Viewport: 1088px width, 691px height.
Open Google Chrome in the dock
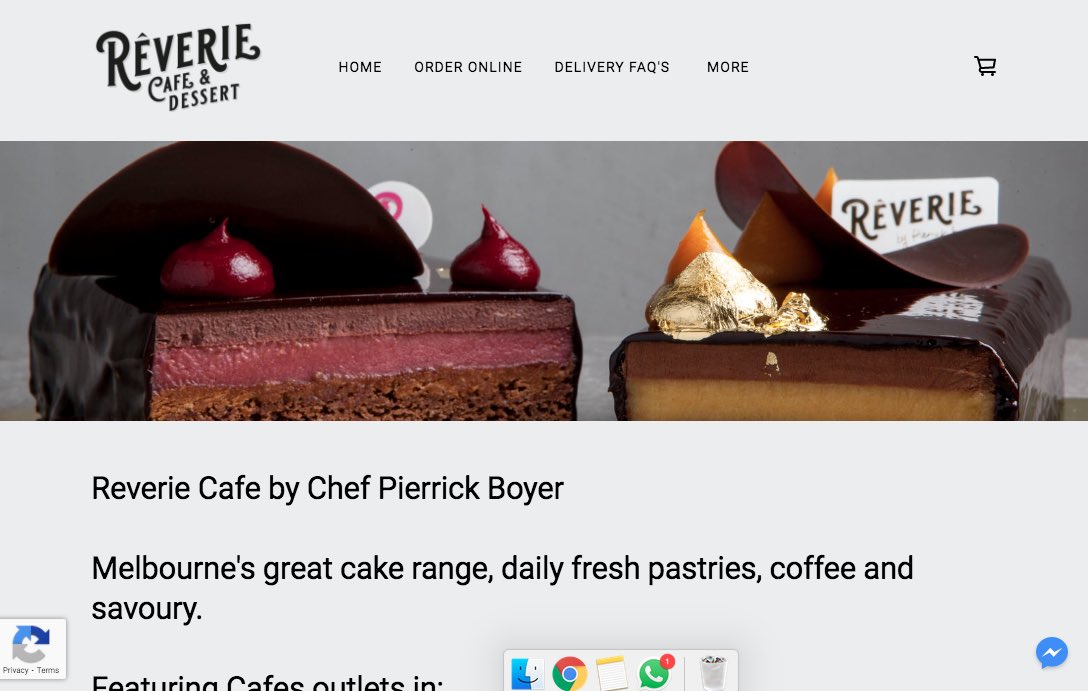570,674
